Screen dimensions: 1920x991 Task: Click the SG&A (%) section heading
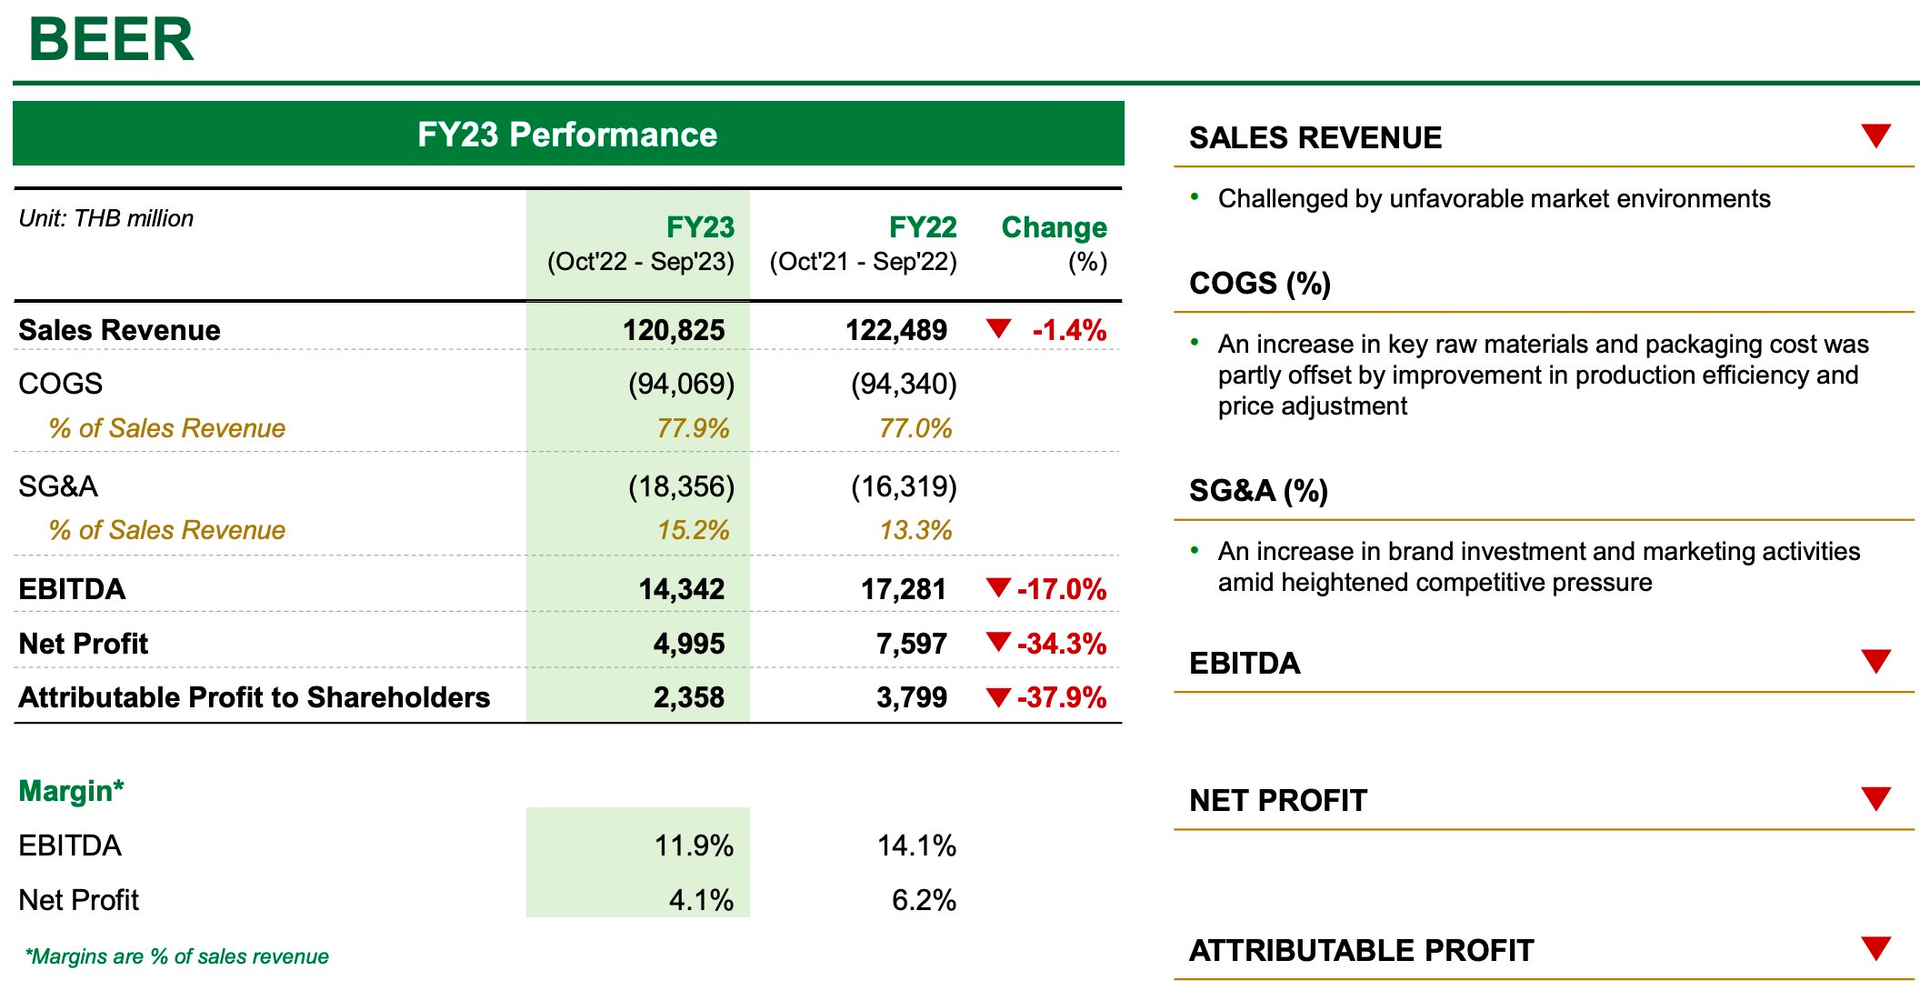point(1259,491)
